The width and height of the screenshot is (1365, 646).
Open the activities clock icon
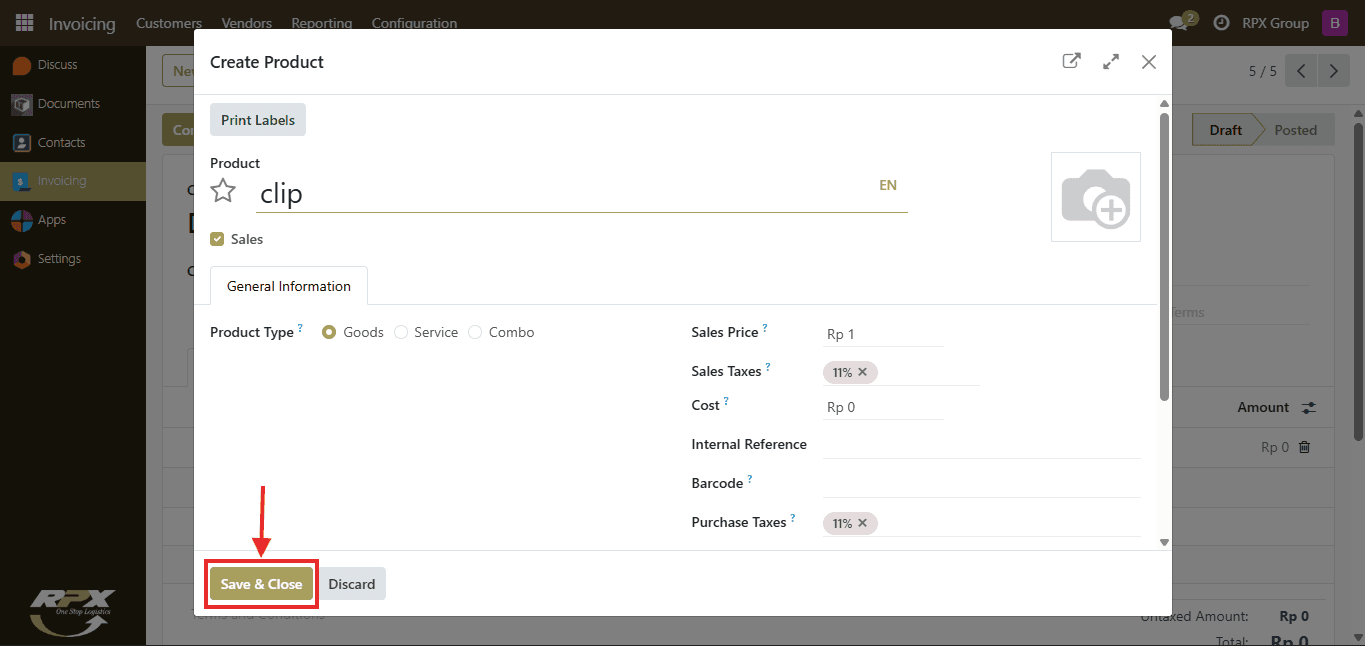click(x=1220, y=23)
